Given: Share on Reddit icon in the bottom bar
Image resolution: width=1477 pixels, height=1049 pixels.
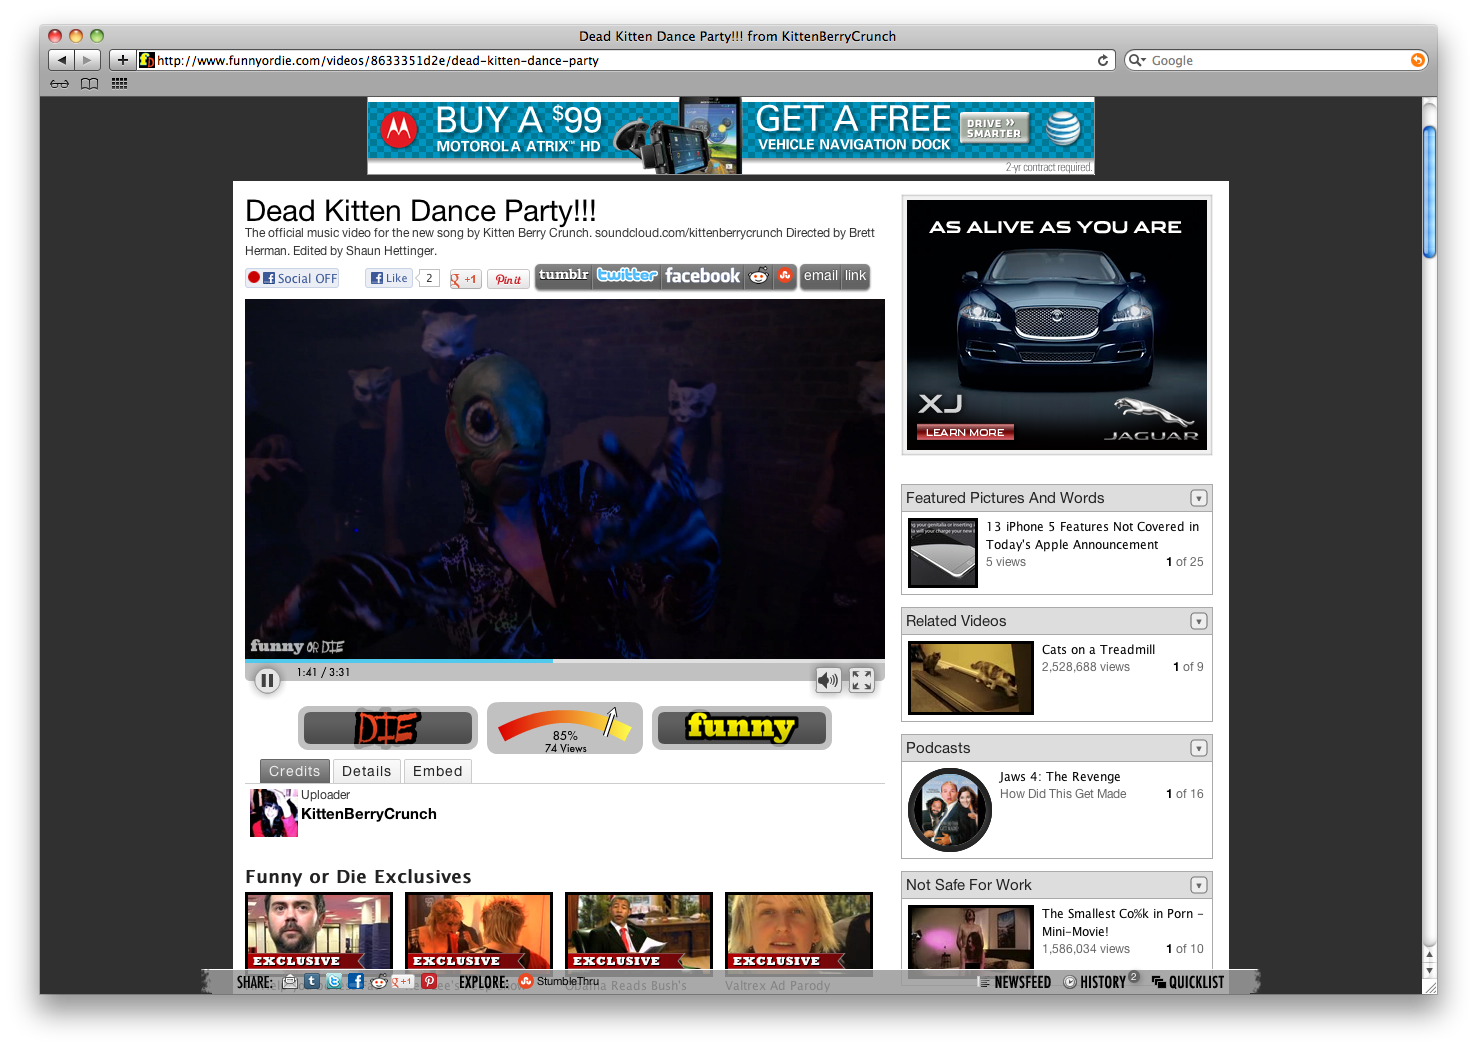Looking at the screenshot, I should (379, 982).
